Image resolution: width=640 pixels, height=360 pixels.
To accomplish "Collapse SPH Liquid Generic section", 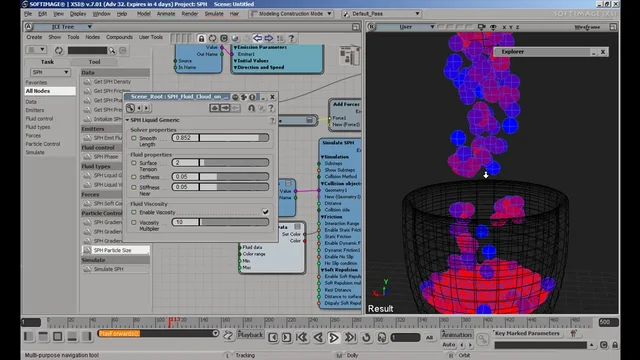I will (127, 120).
